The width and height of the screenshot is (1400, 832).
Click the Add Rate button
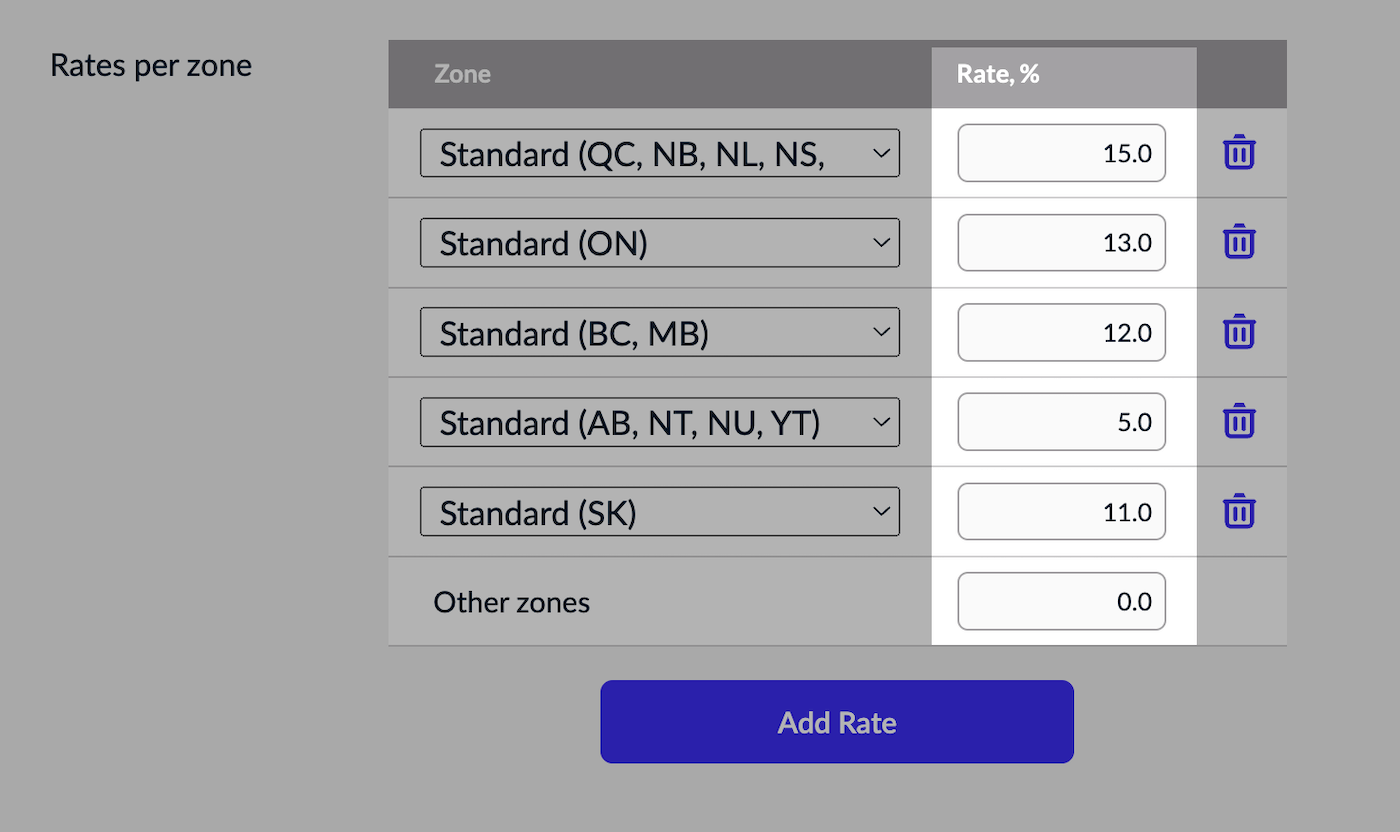(836, 722)
